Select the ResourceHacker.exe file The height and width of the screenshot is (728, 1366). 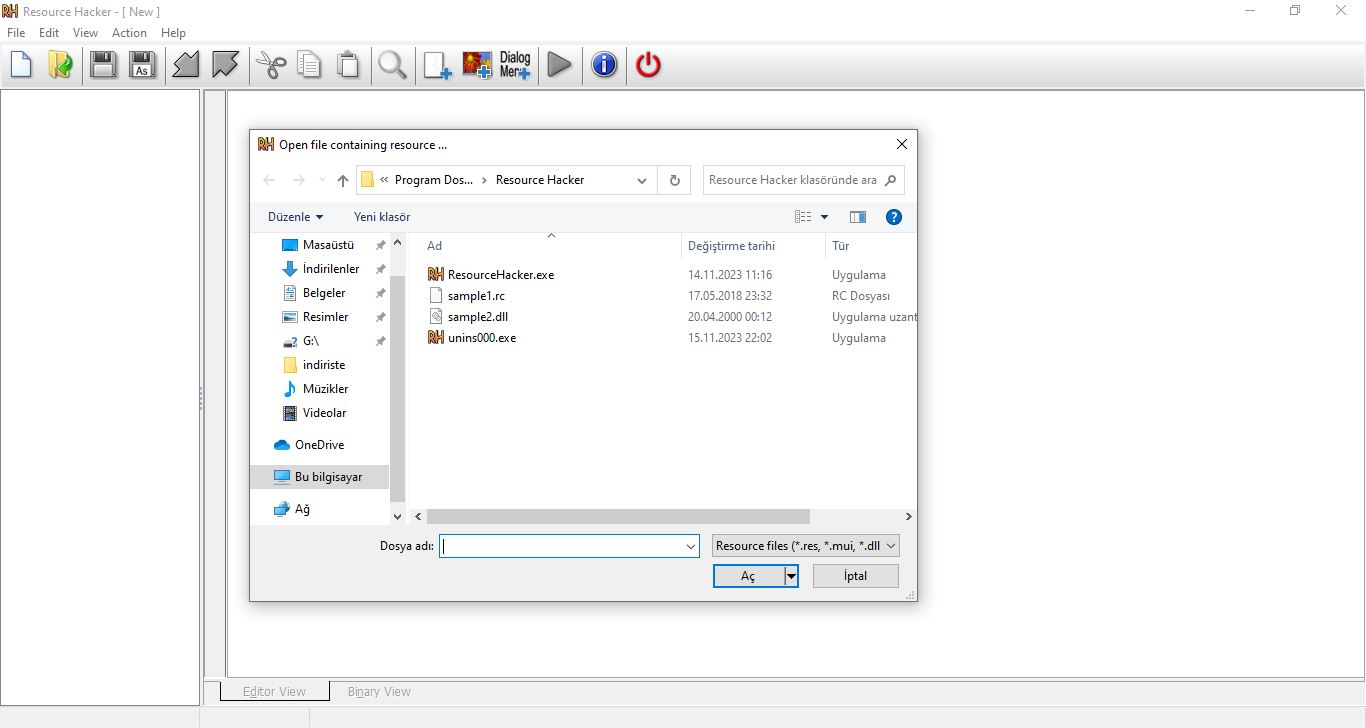pyautogui.click(x=500, y=275)
